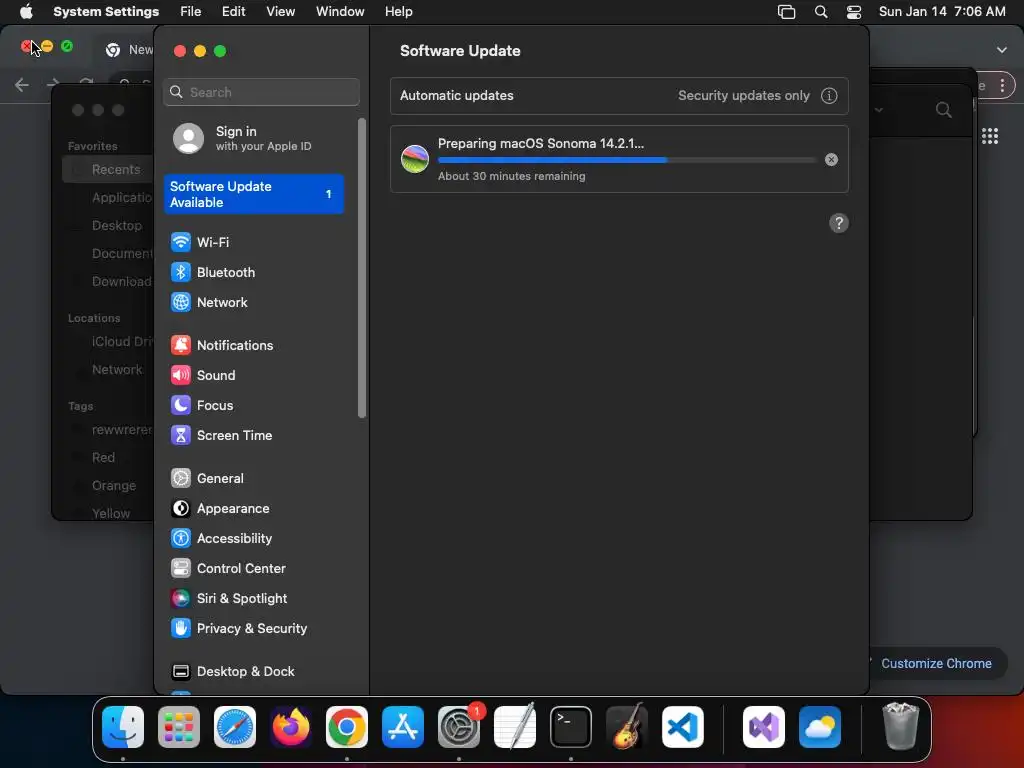Click Finder window search magnifier
Screen dimensions: 1024x768
(944, 110)
